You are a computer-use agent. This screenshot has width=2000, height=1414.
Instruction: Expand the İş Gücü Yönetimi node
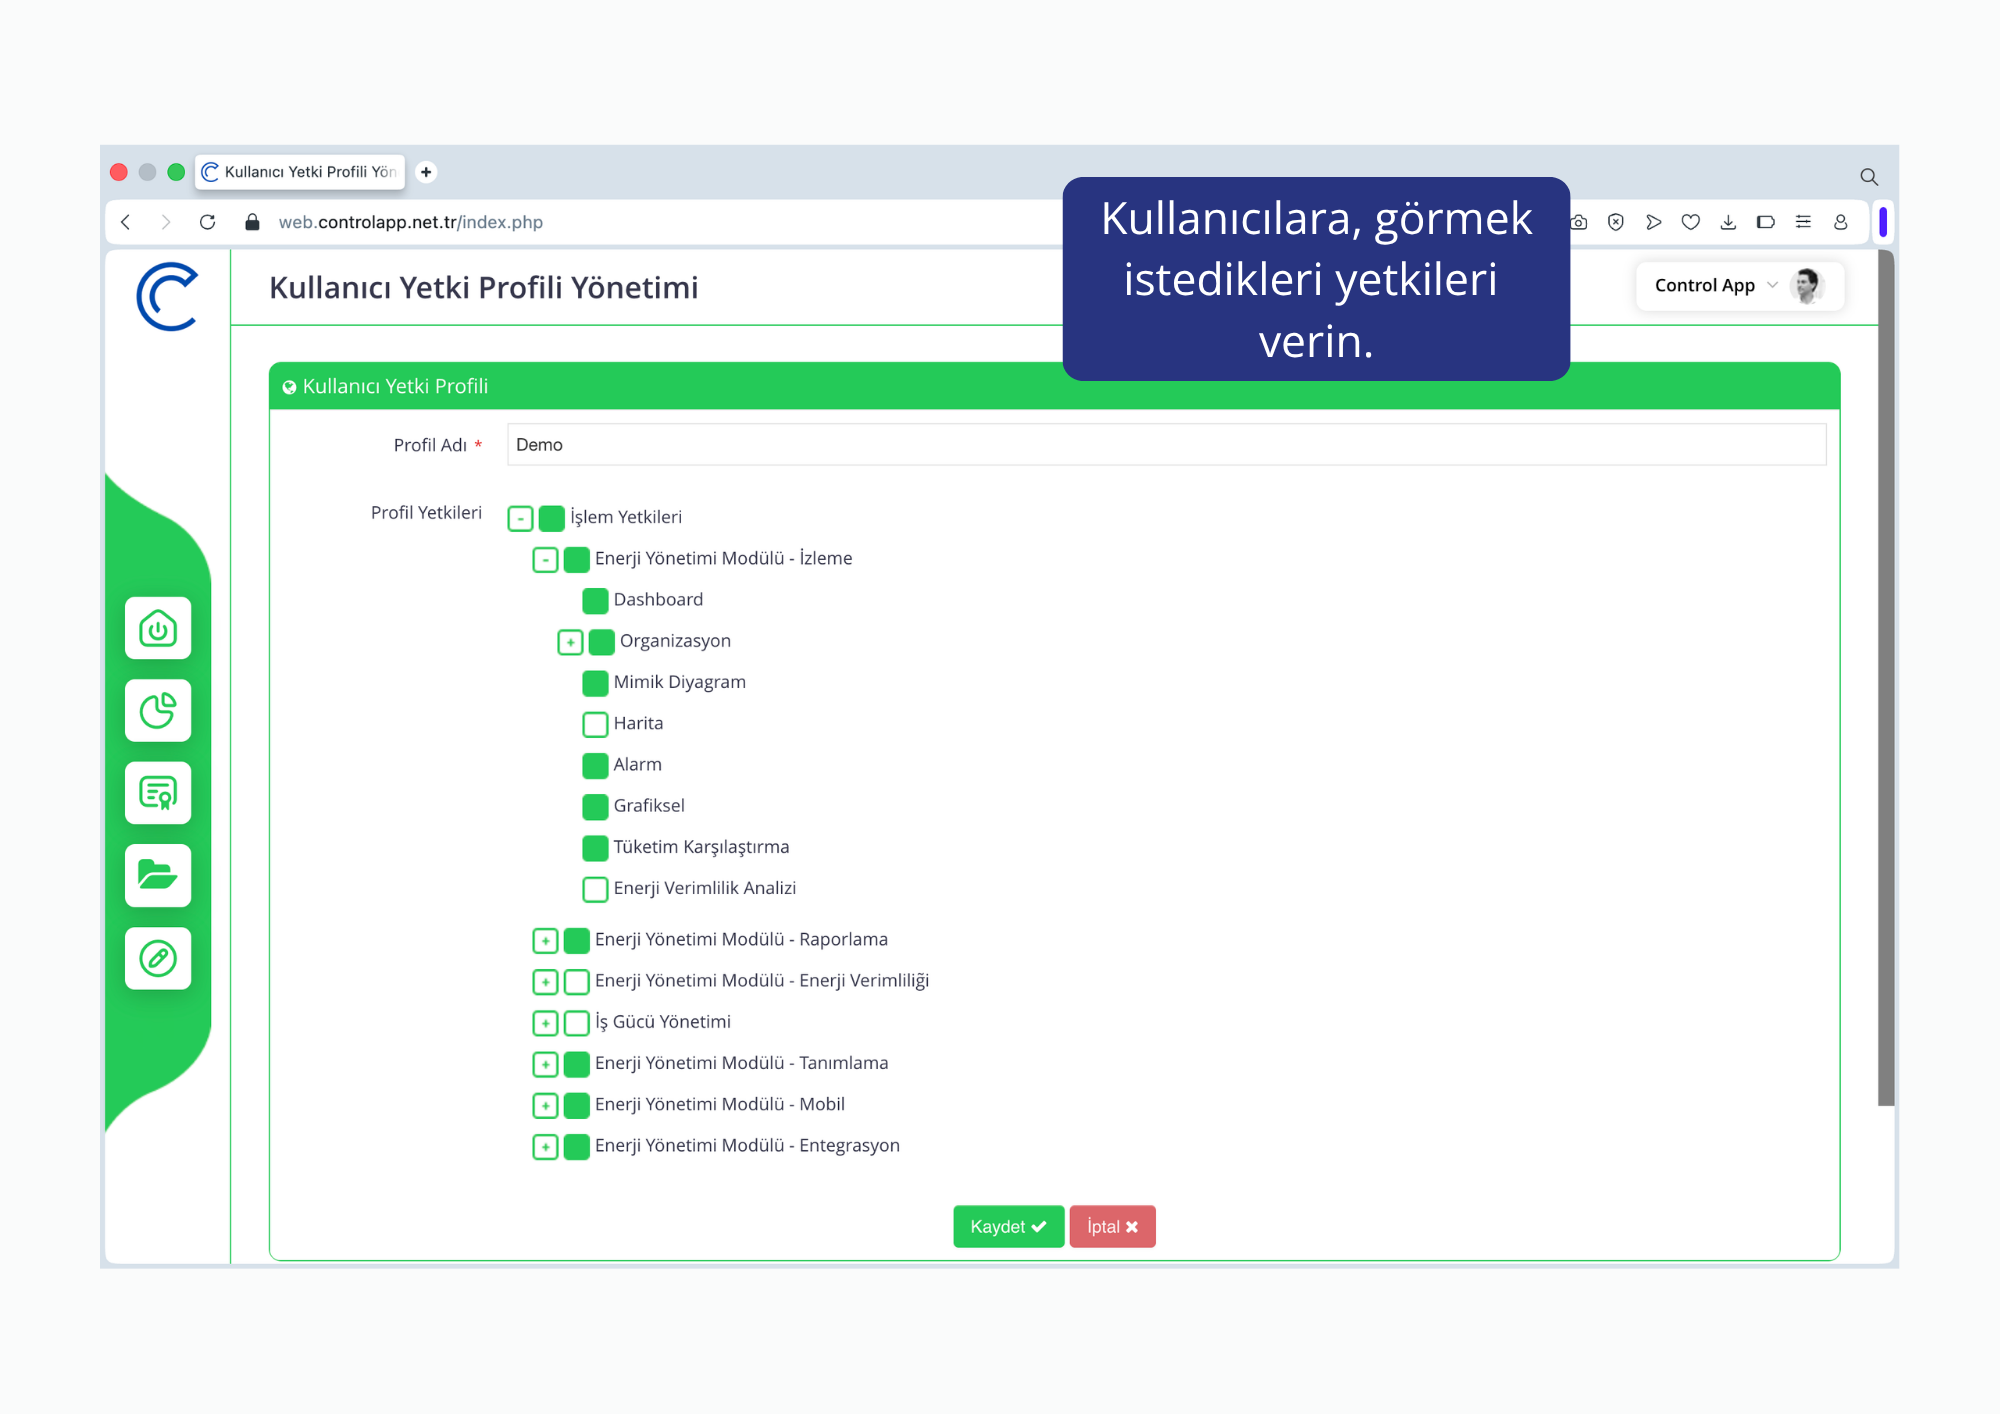point(545,1023)
